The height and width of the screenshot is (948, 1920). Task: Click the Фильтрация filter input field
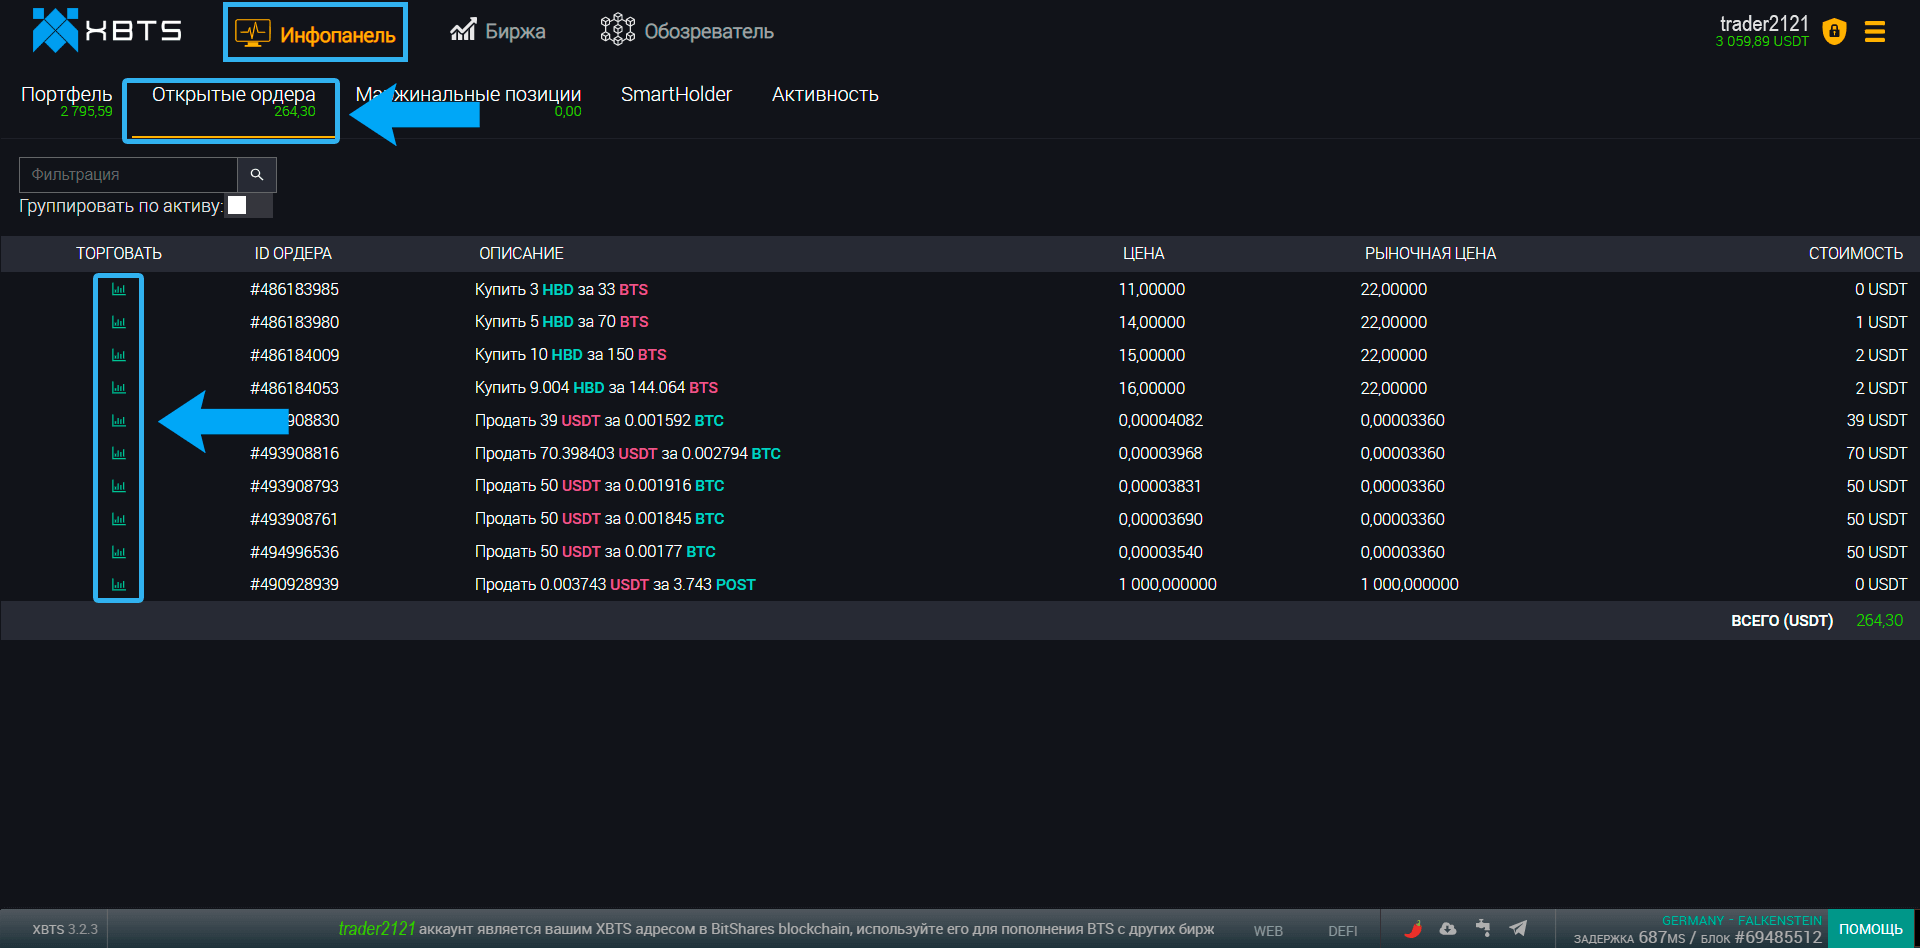tap(128, 175)
